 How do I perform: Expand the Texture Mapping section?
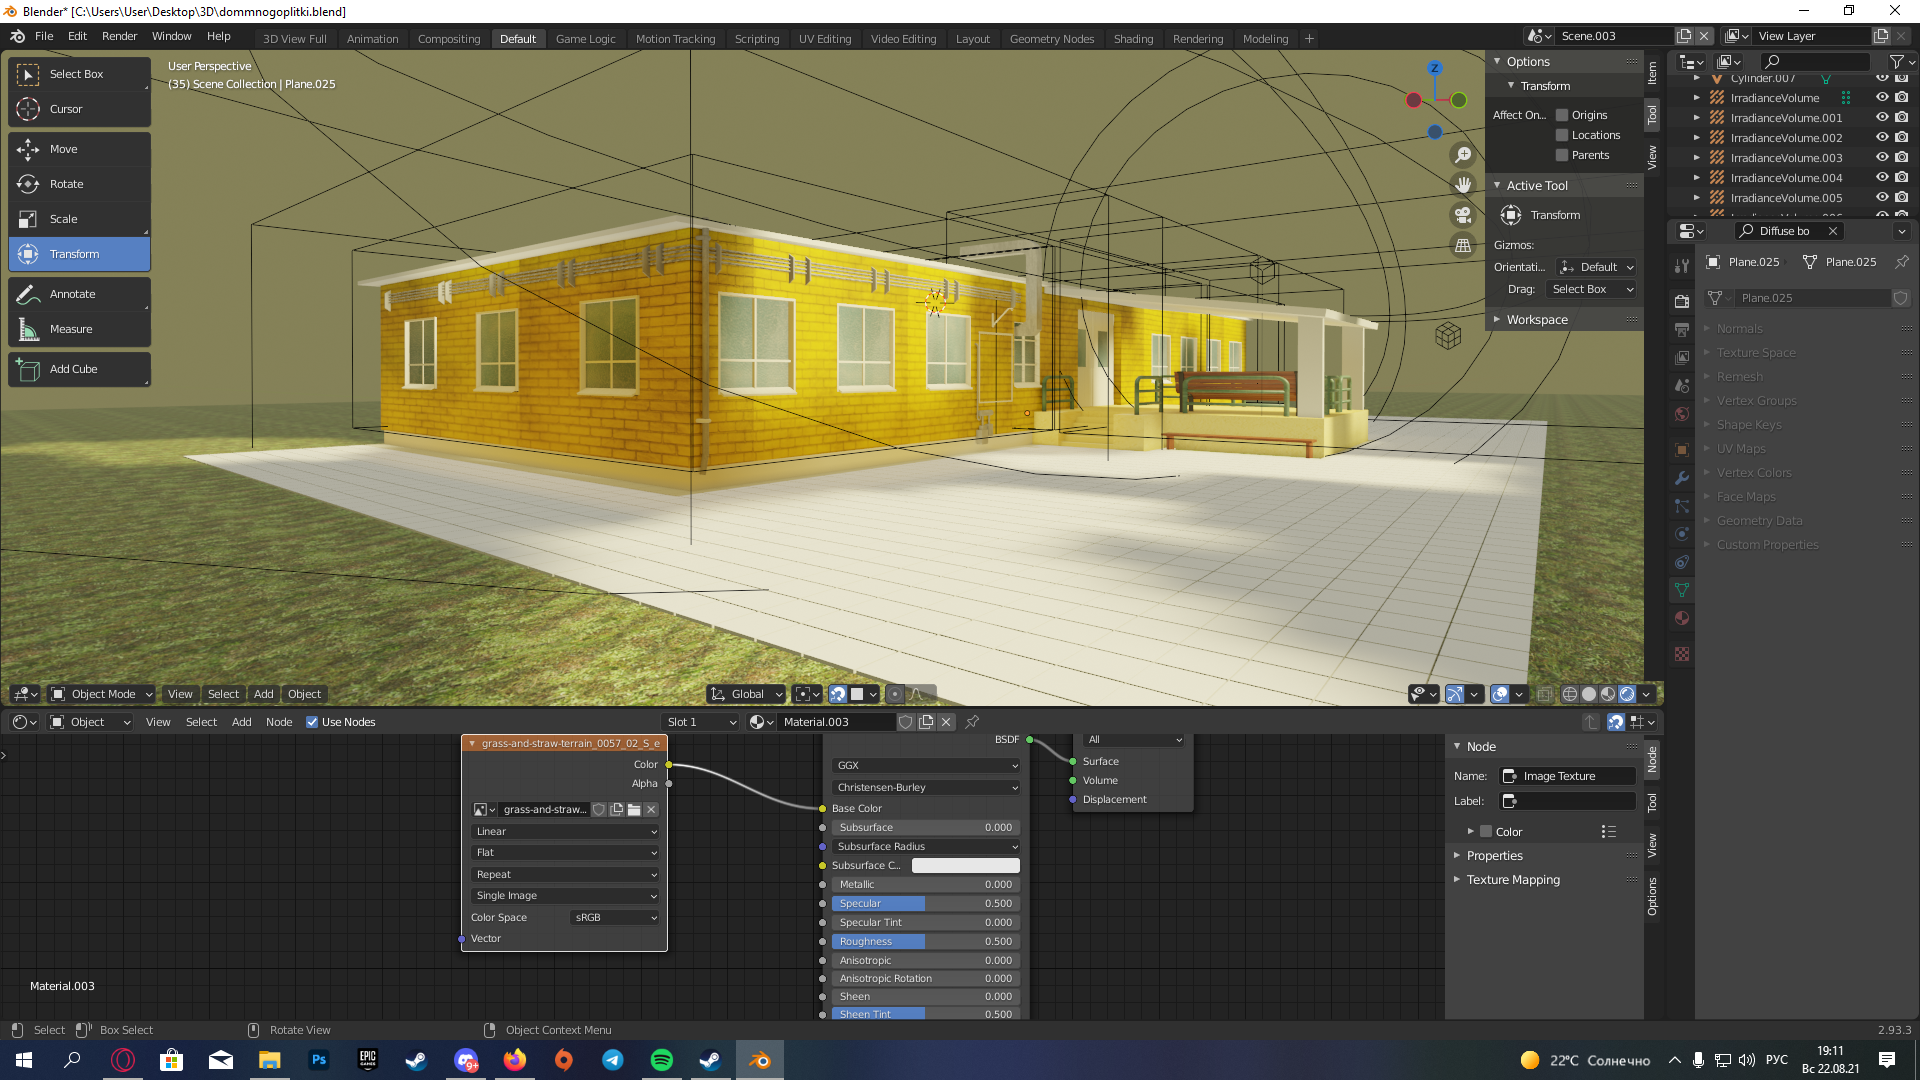pos(1512,880)
